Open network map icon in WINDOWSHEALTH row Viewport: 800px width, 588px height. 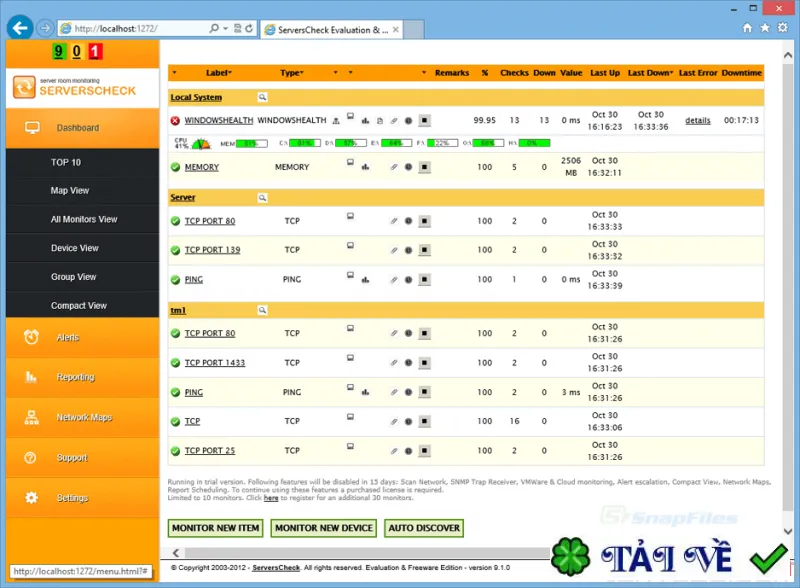pyautogui.click(x=336, y=121)
